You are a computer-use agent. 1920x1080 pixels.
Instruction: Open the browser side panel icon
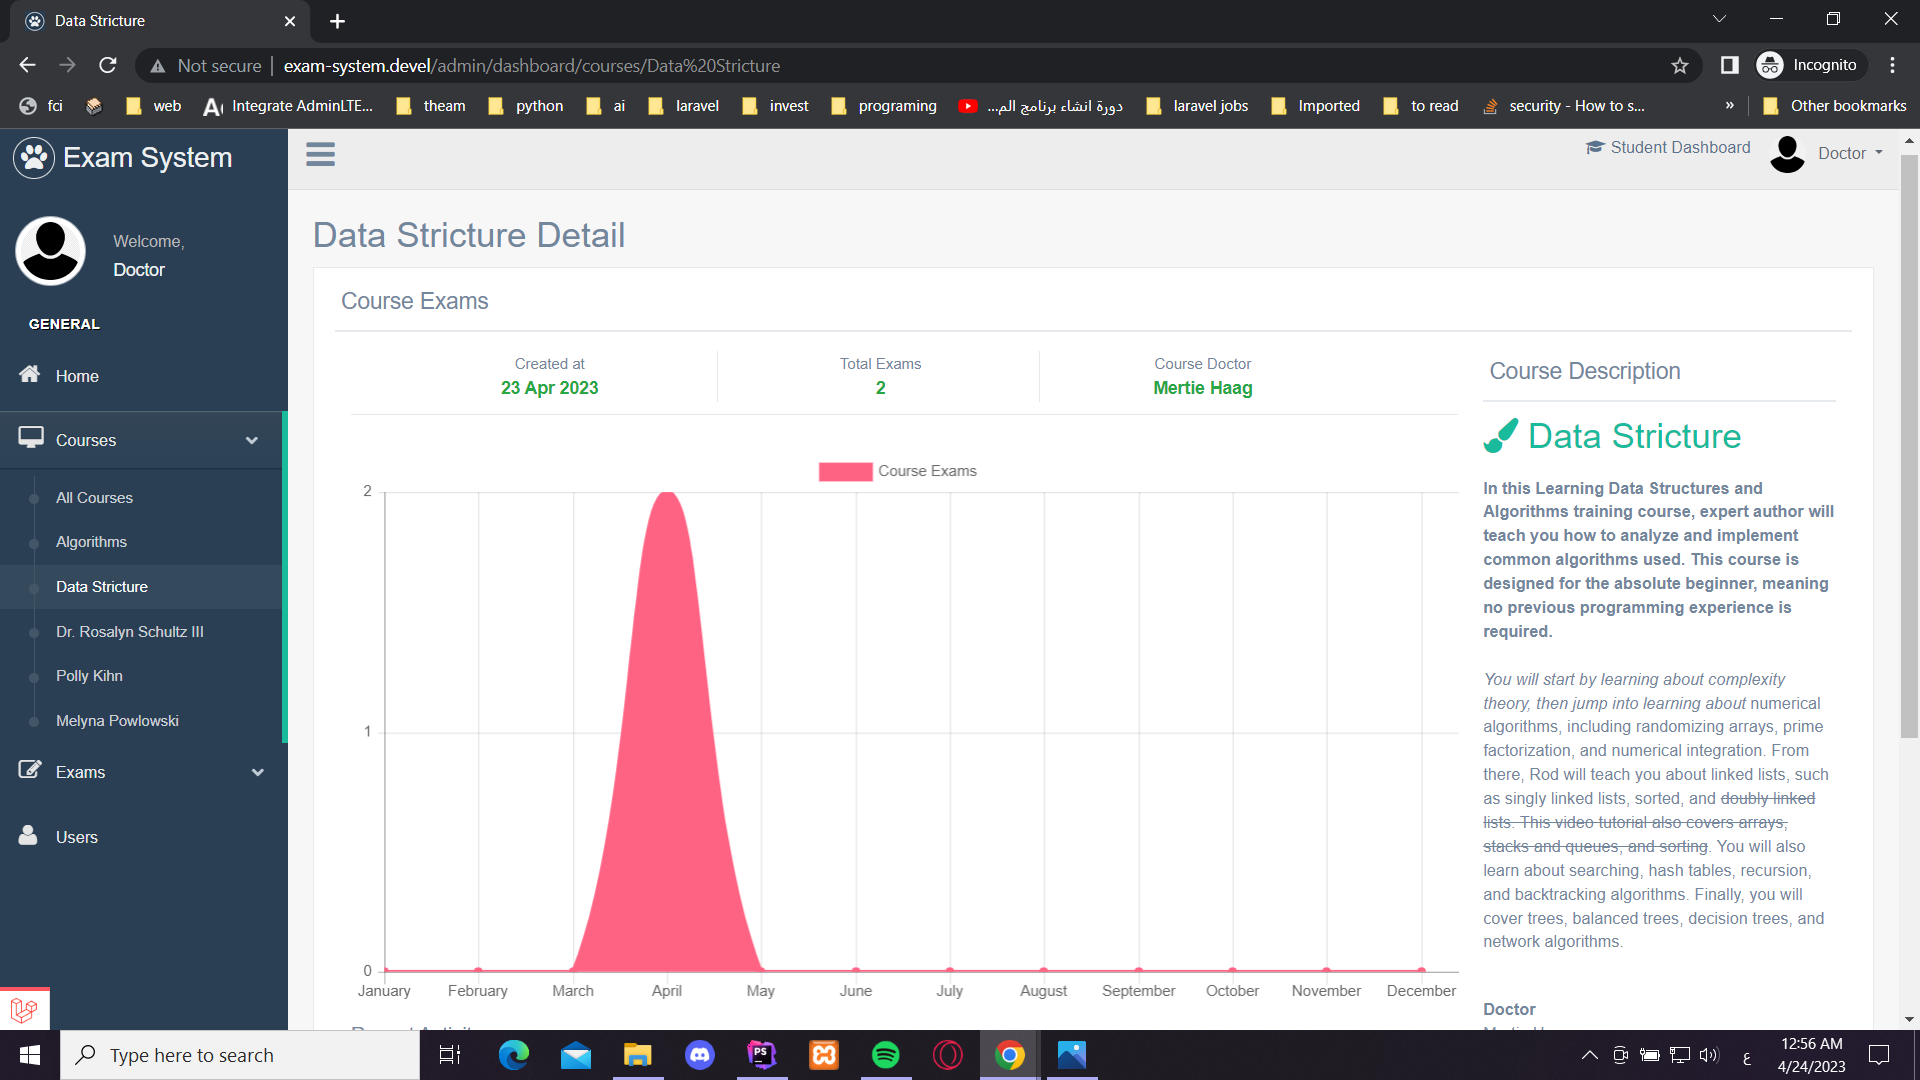pos(1729,65)
